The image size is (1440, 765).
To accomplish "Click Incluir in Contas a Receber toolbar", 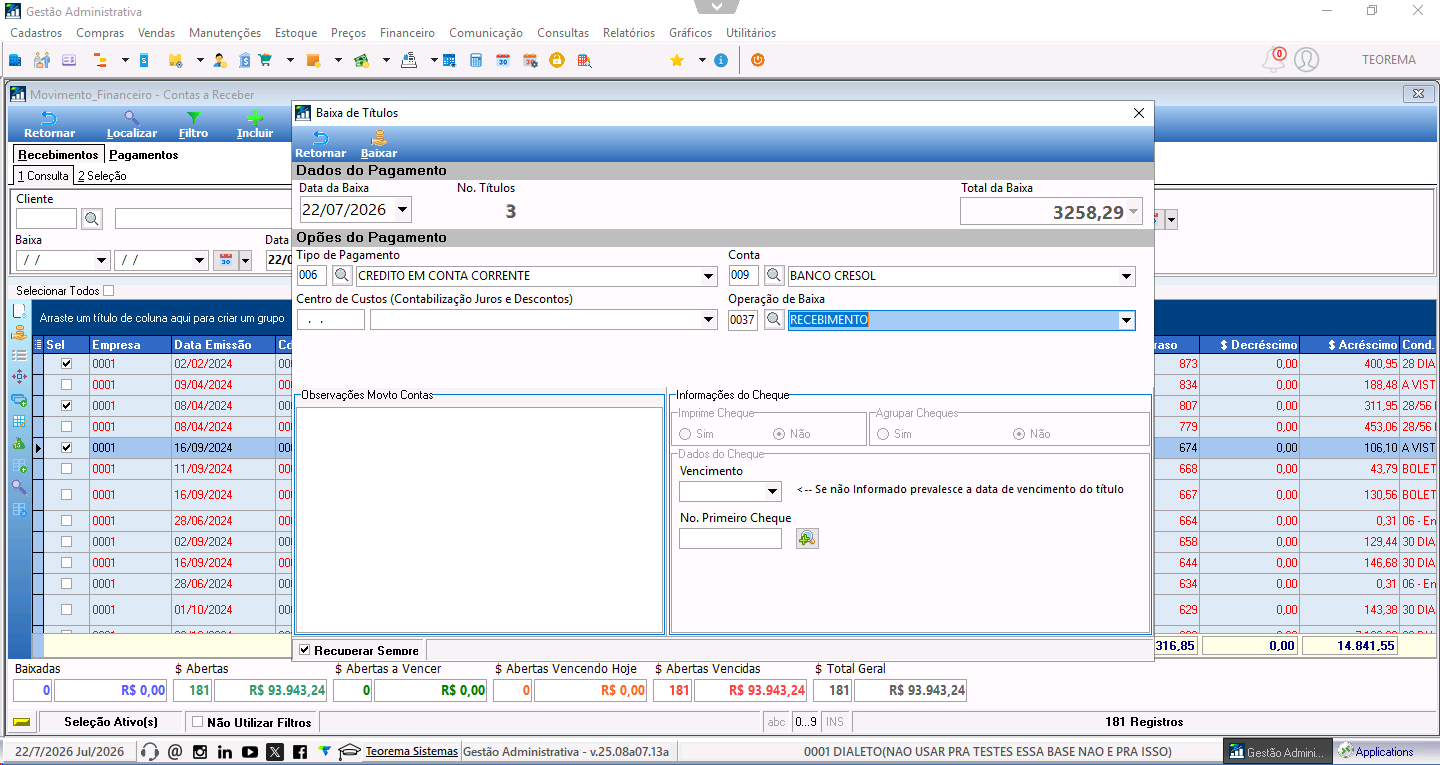I will click(x=255, y=124).
